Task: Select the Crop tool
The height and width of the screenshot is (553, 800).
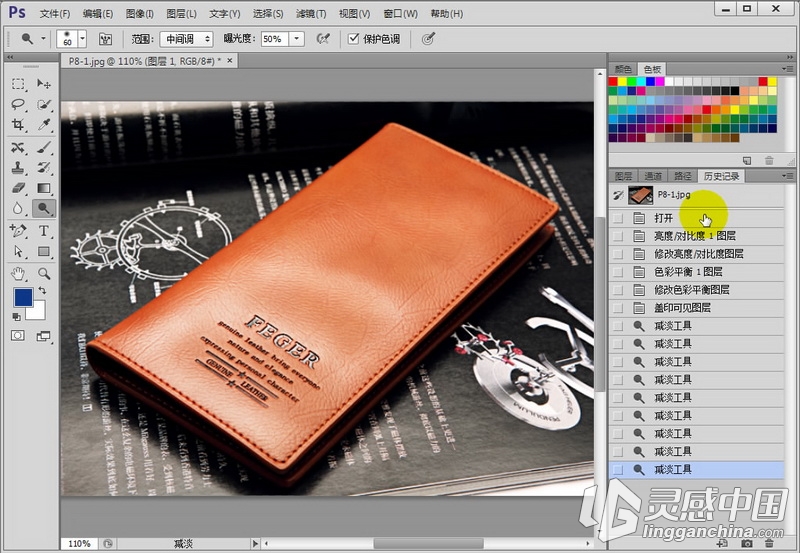Action: (18, 124)
